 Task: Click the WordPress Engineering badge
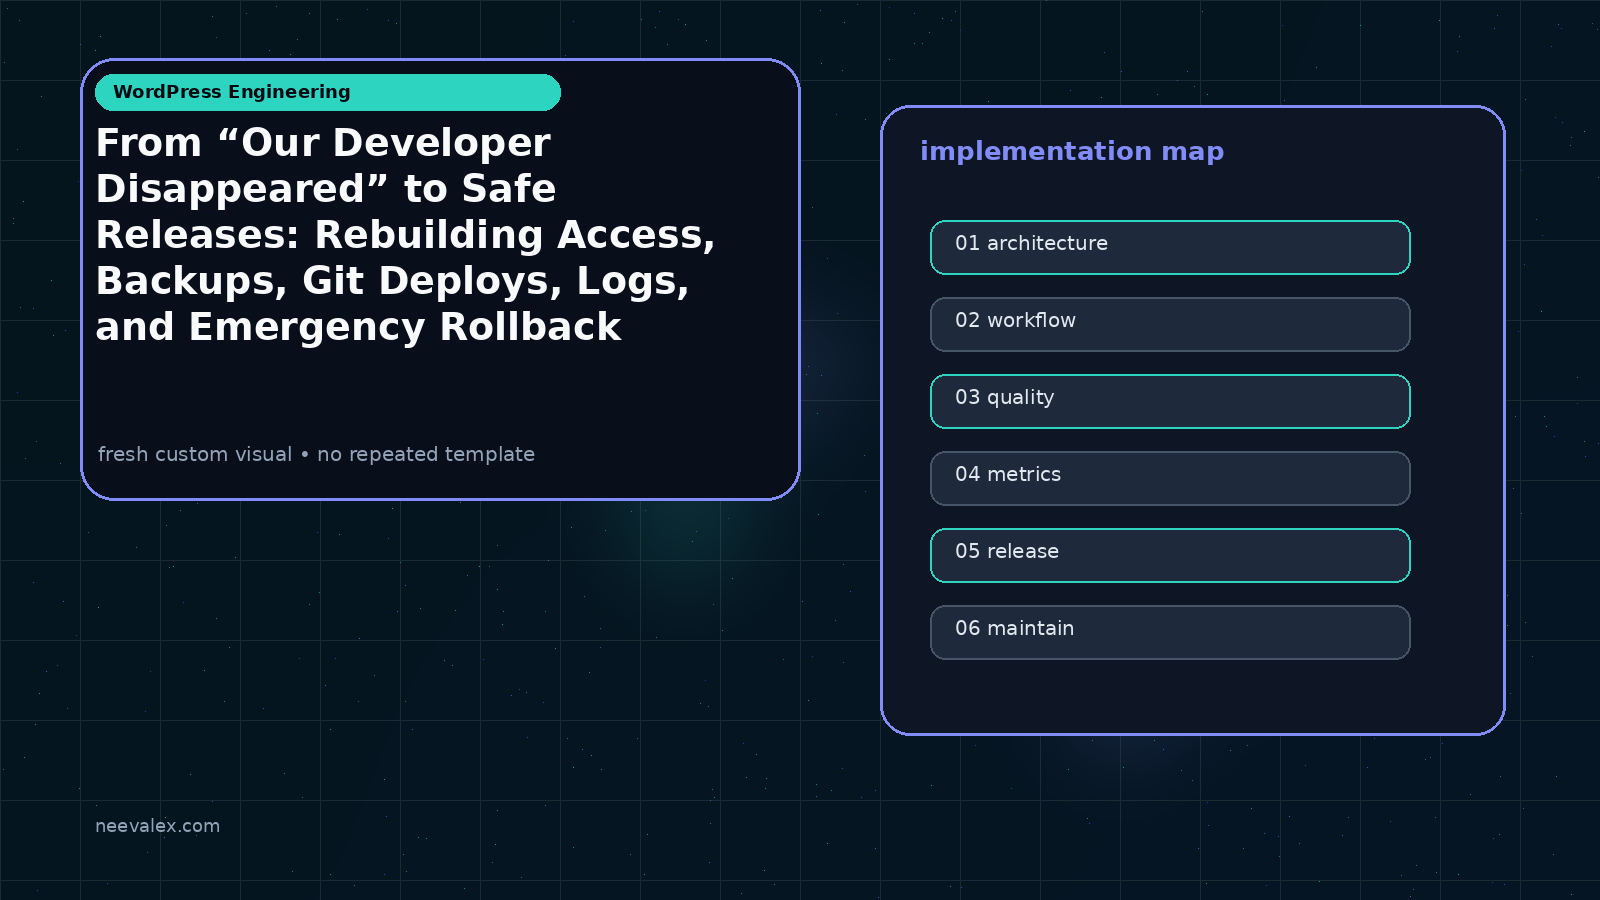click(328, 92)
